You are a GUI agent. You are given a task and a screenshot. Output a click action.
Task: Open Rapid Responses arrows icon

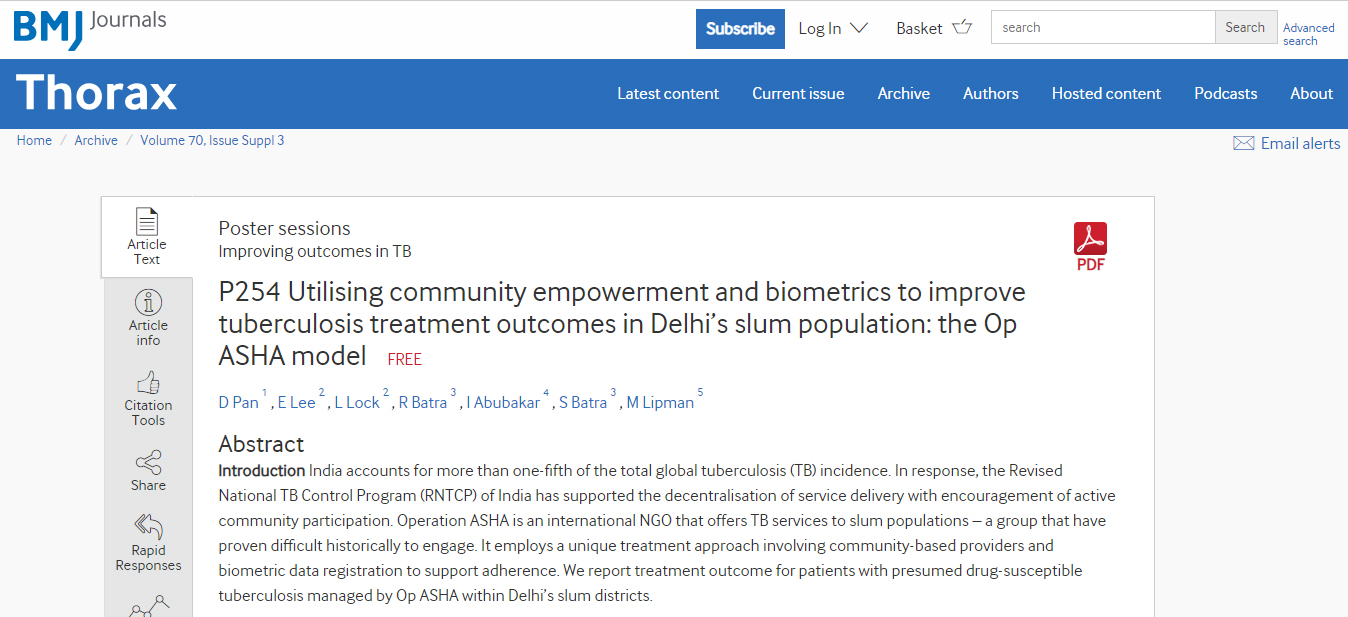148,527
